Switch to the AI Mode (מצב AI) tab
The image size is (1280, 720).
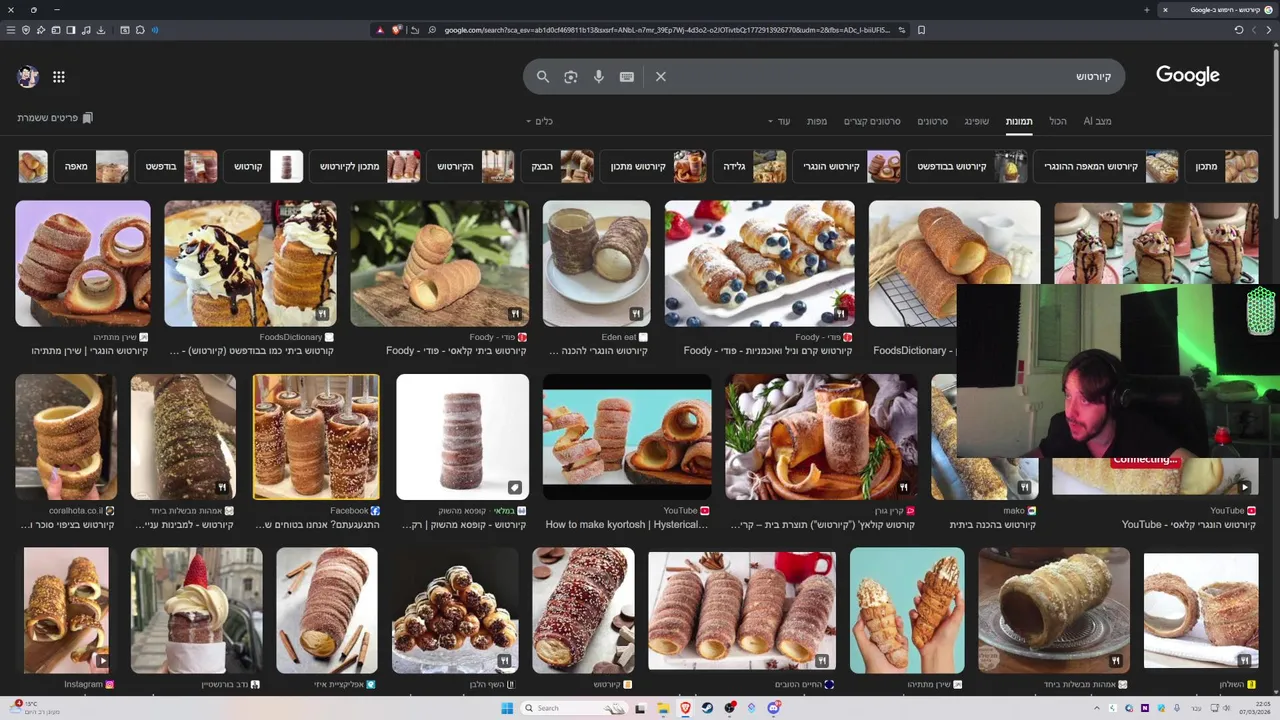(1097, 121)
